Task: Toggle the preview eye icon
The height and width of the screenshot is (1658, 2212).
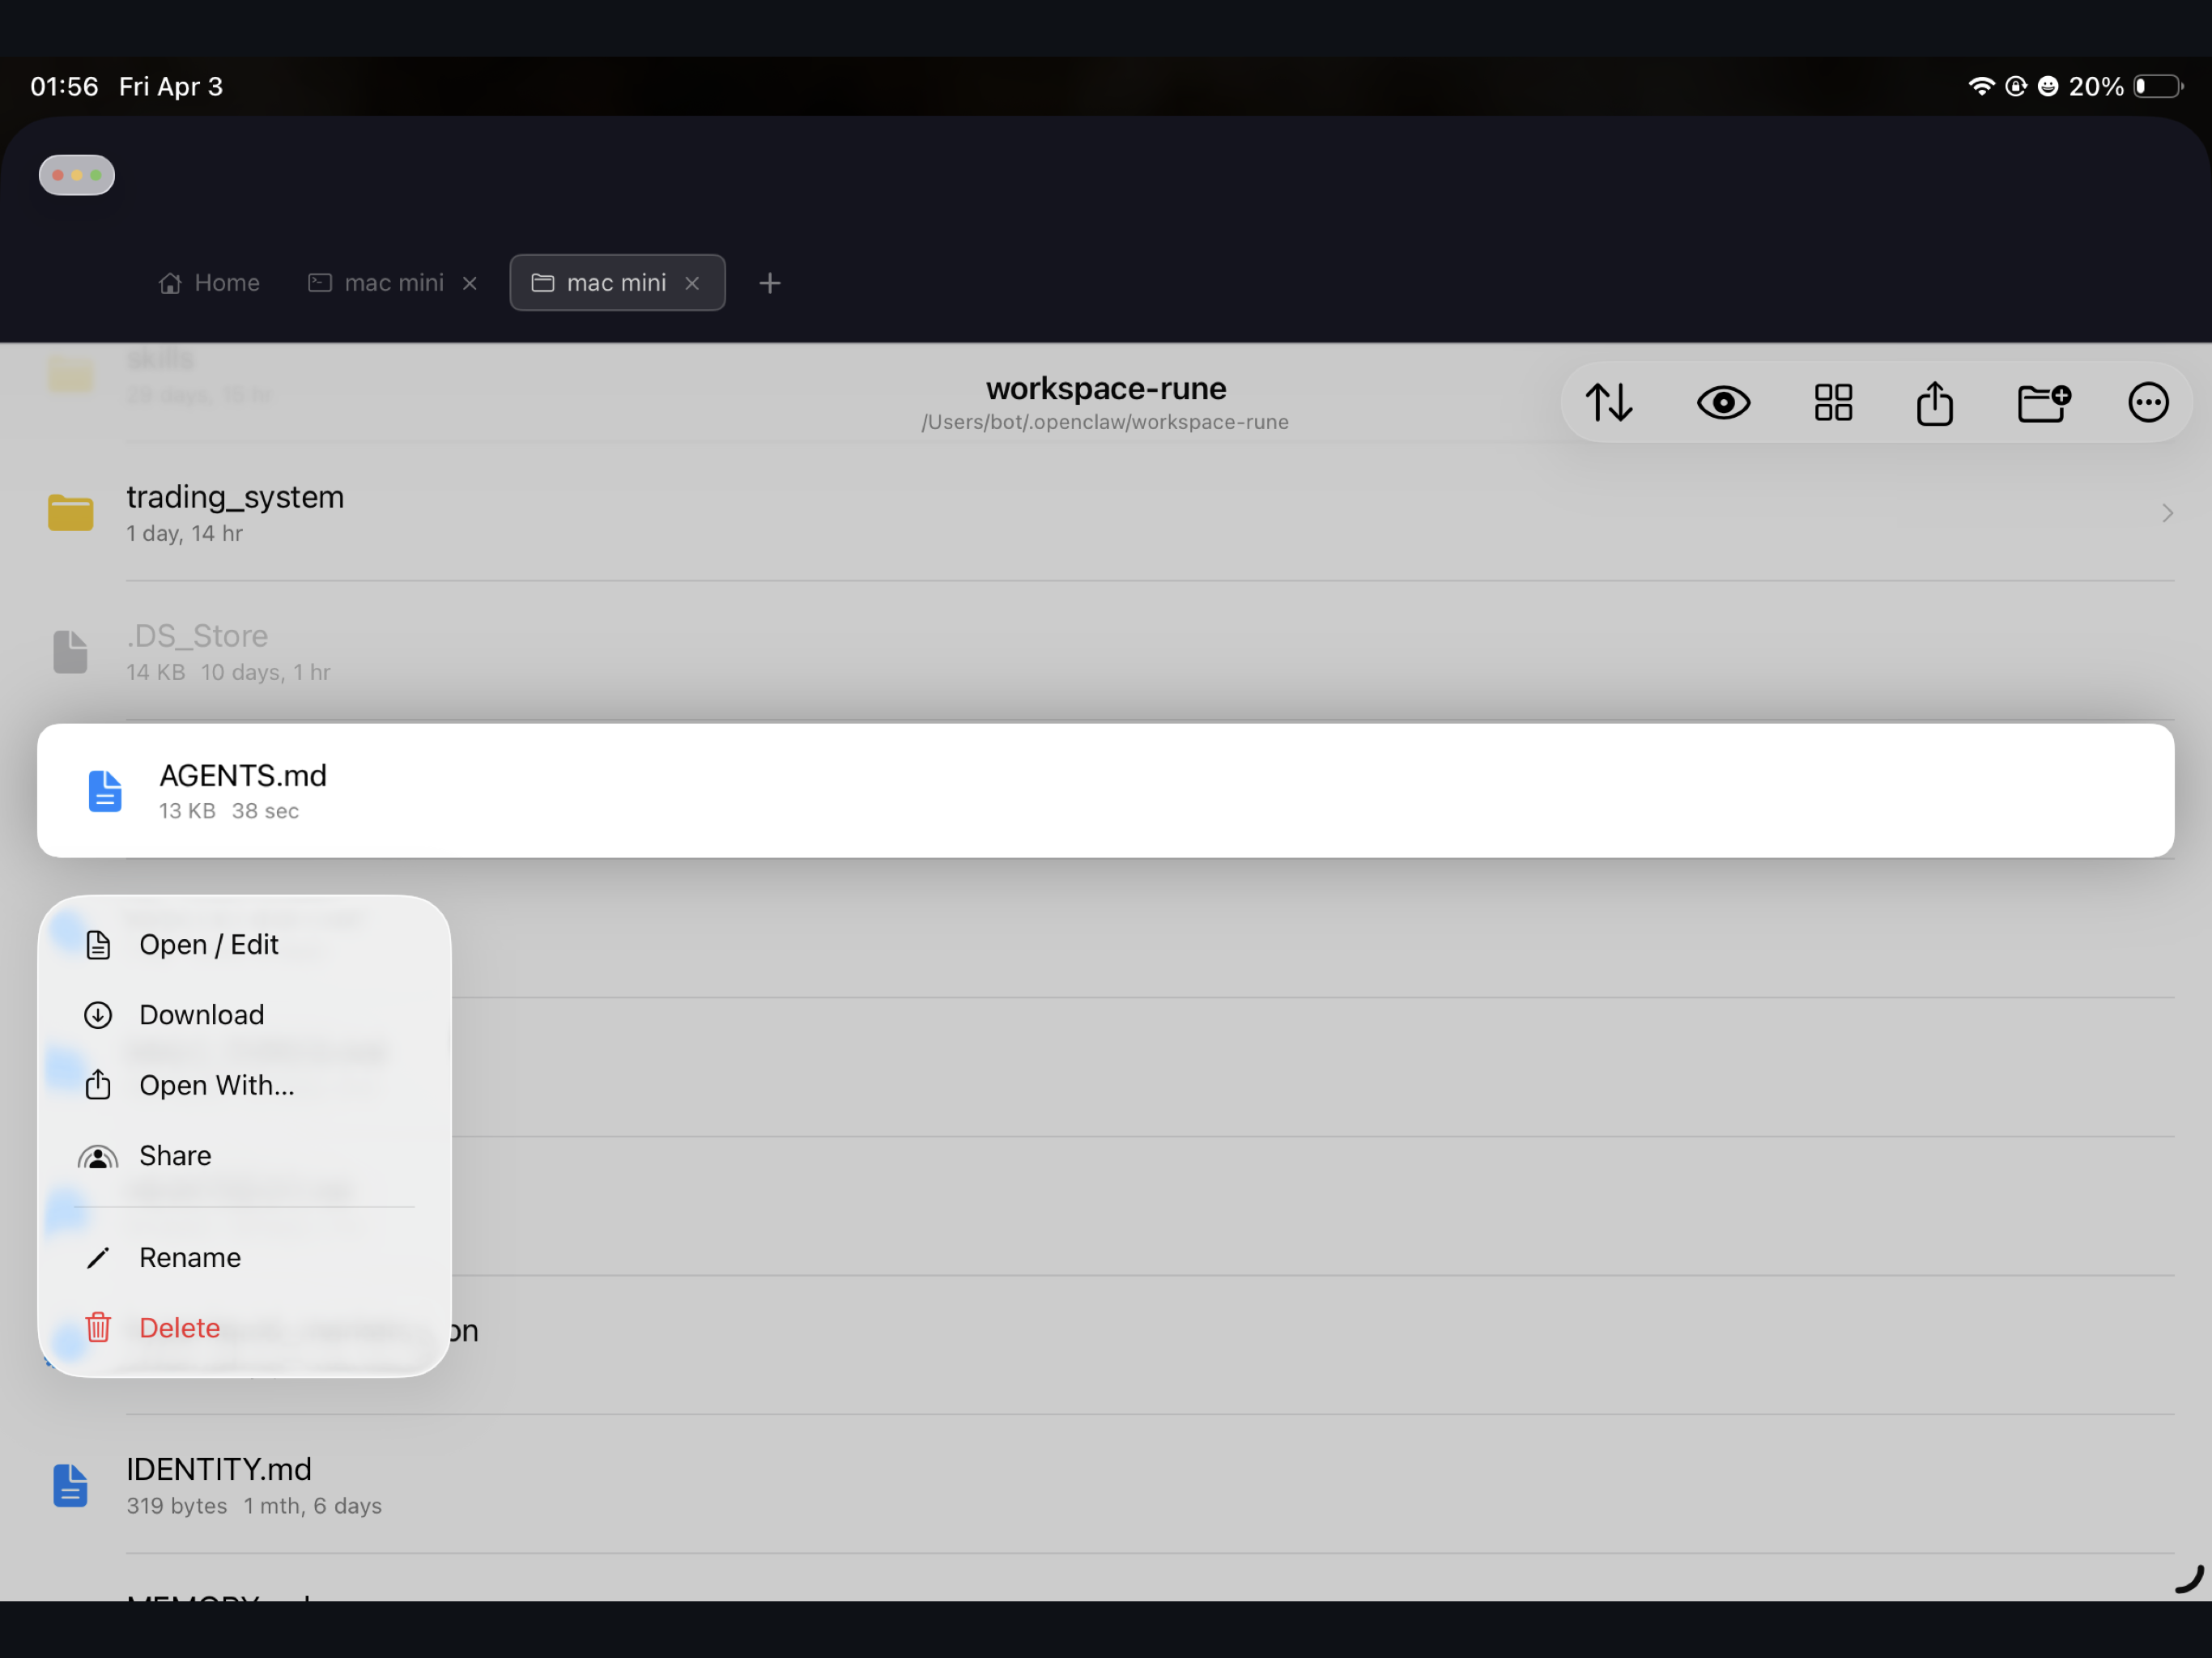Action: pyautogui.click(x=1723, y=402)
